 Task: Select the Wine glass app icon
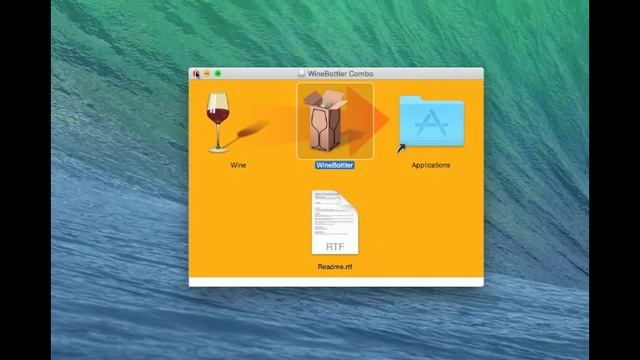pos(218,122)
